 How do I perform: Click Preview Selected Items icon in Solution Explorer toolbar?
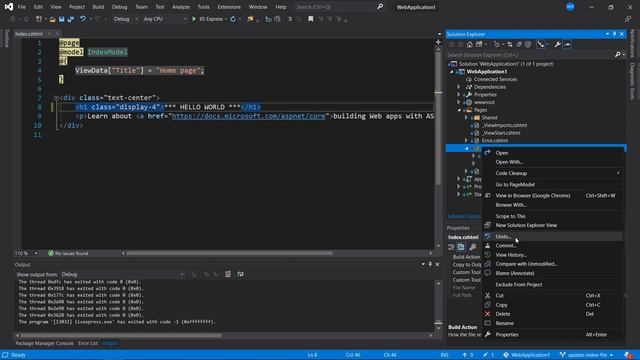[567, 44]
